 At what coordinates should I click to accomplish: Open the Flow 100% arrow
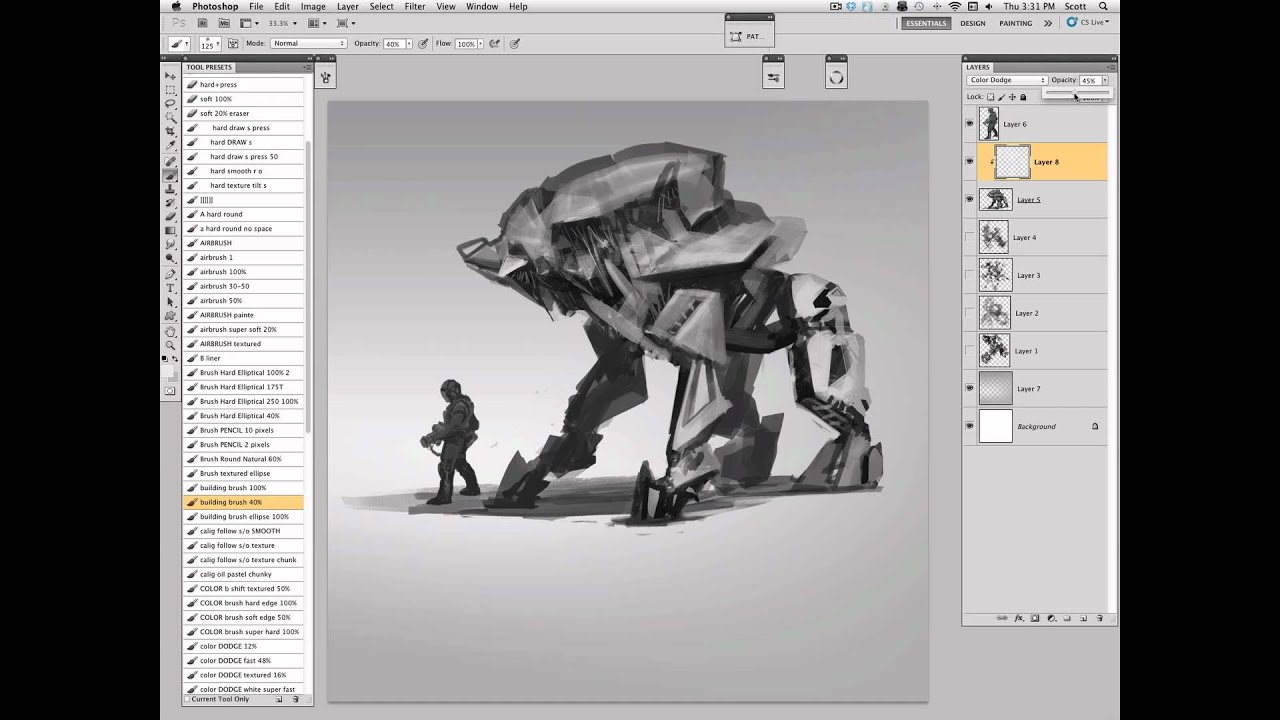click(480, 44)
